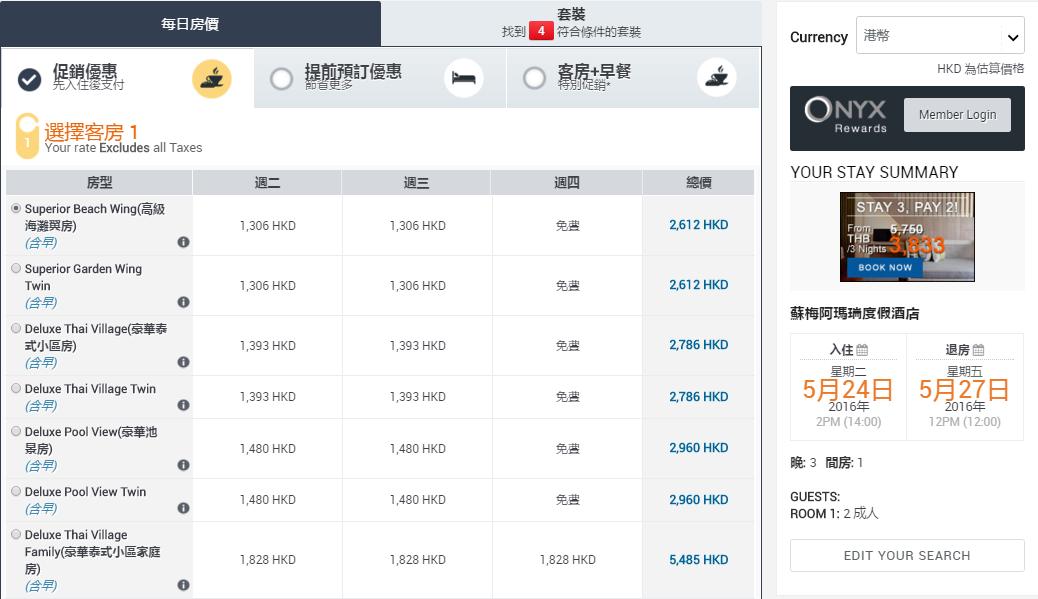This screenshot has height=599, width=1038.
Task: Click the coffee cup icon beside 促銷優惠
Action: click(212, 79)
